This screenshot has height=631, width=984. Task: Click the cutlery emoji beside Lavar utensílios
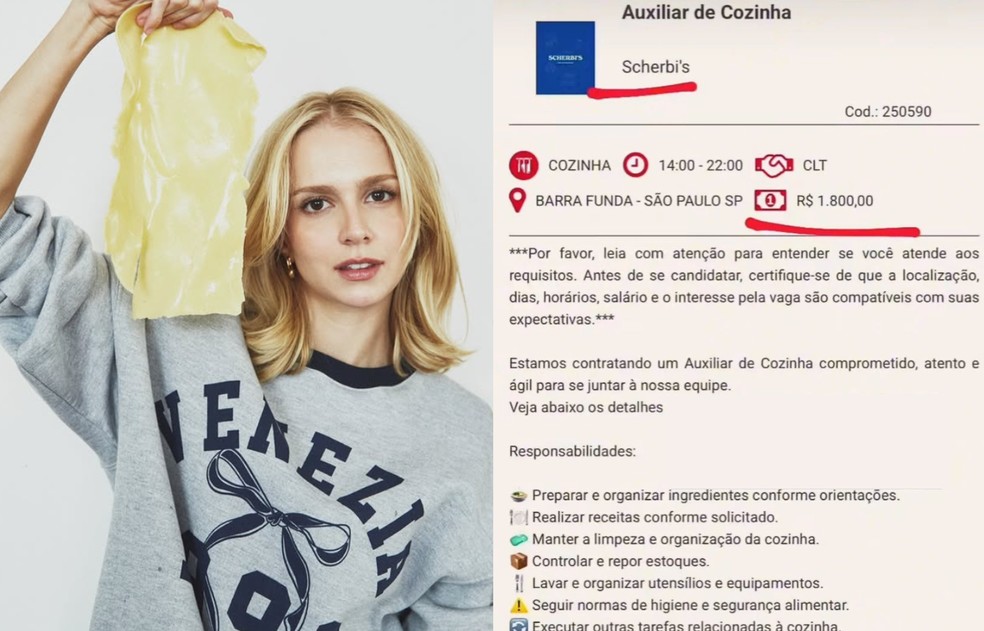pos(518,583)
